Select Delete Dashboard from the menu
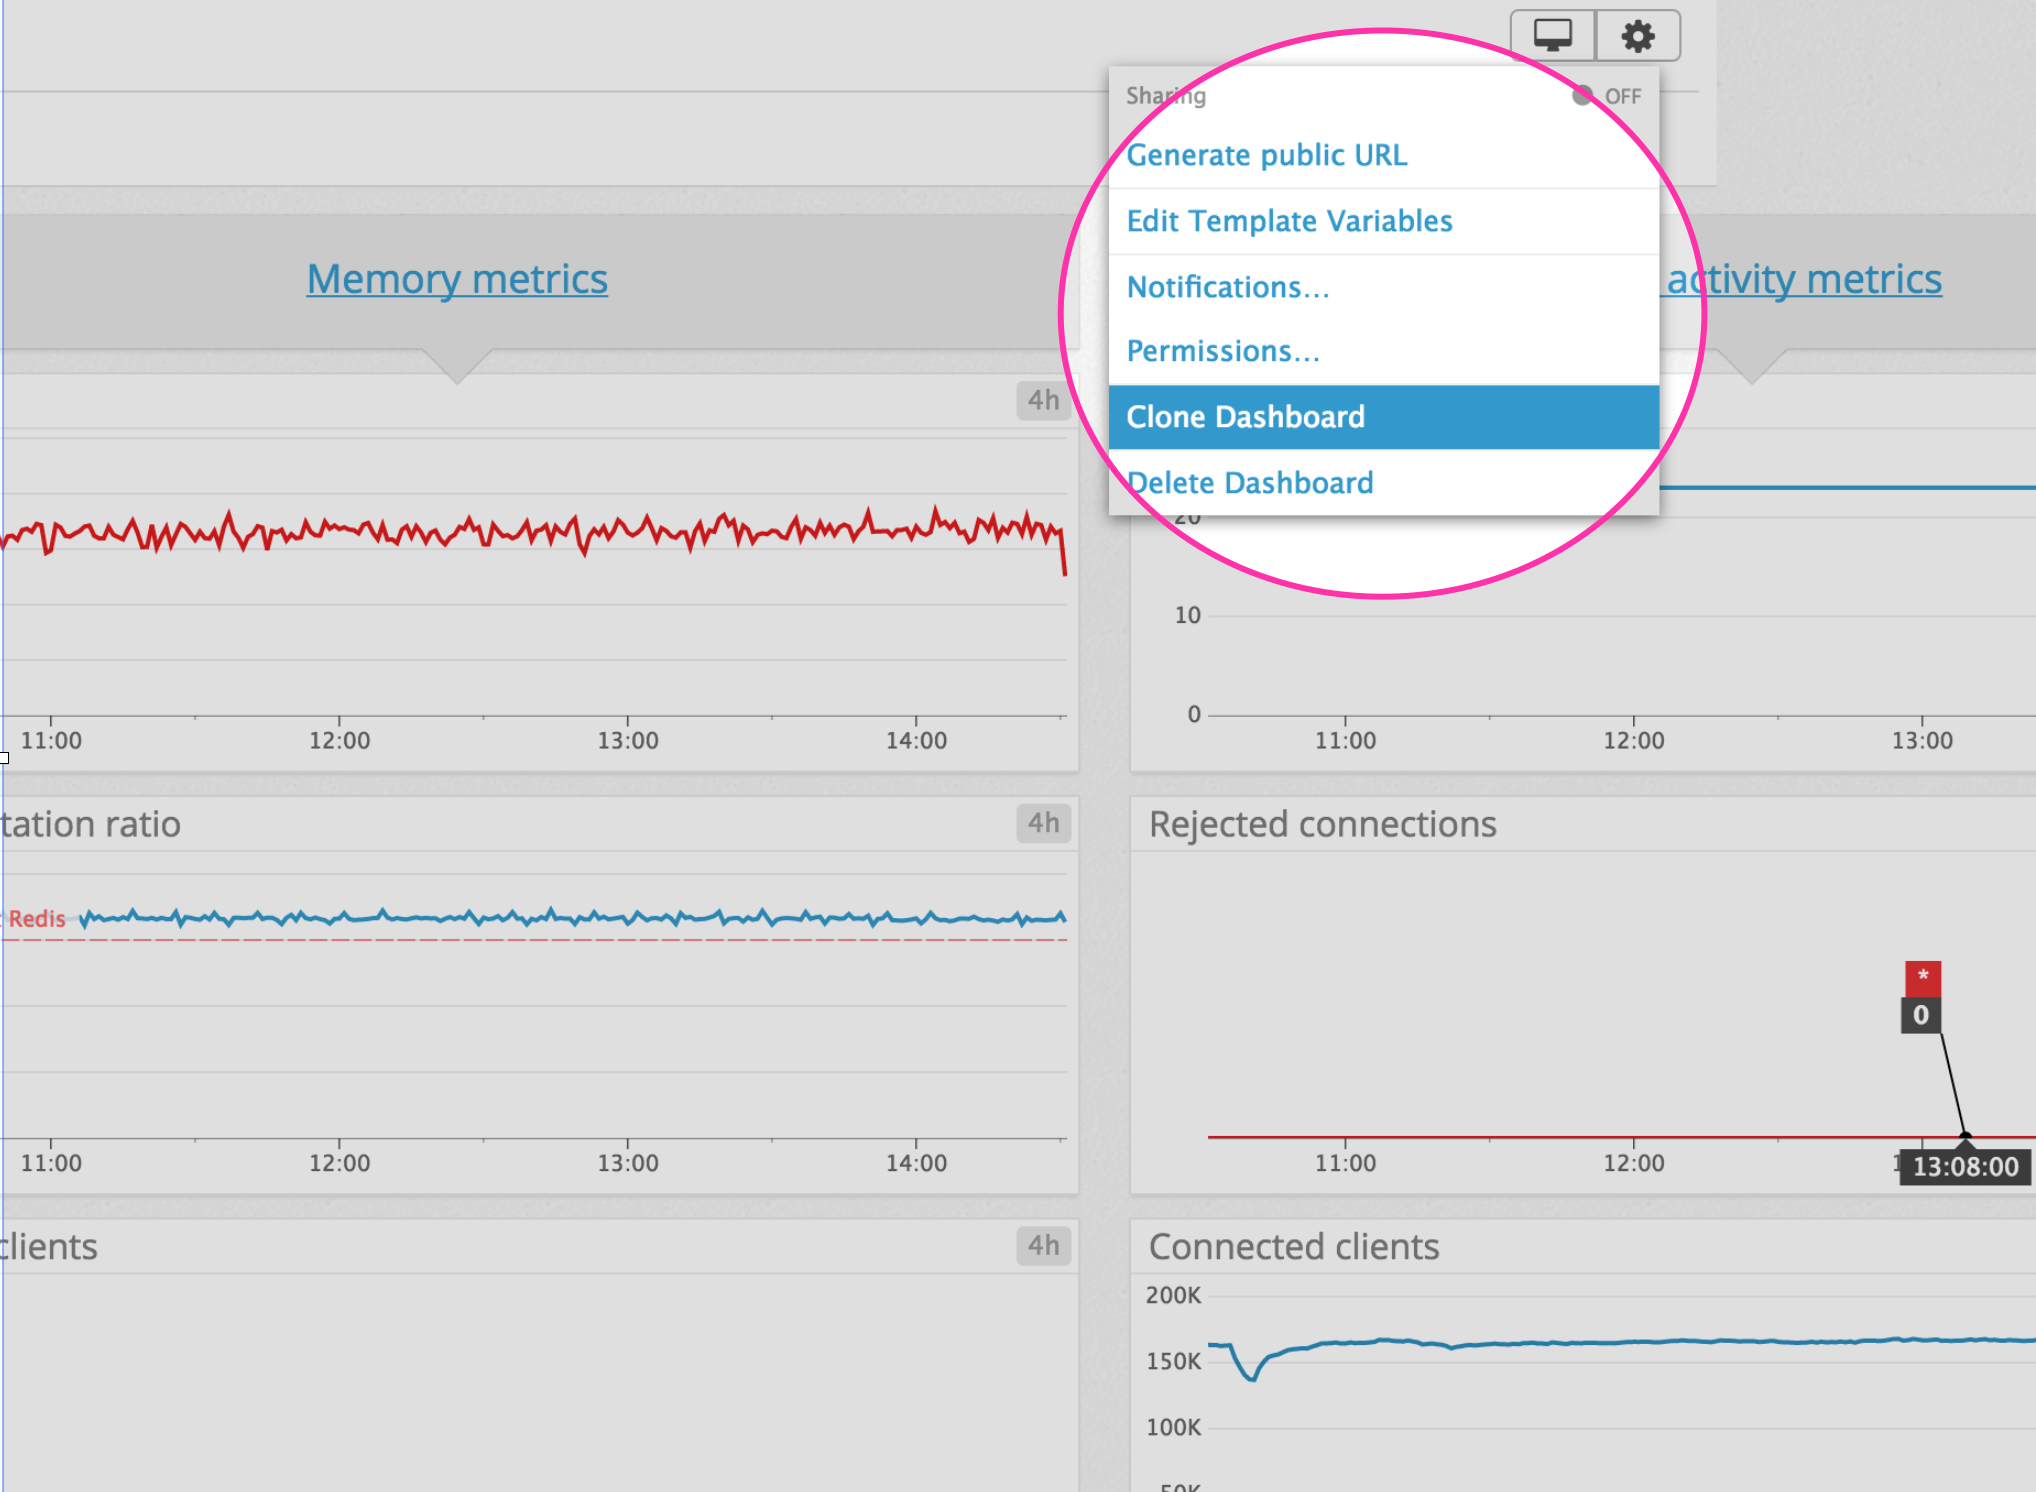 [x=1250, y=482]
